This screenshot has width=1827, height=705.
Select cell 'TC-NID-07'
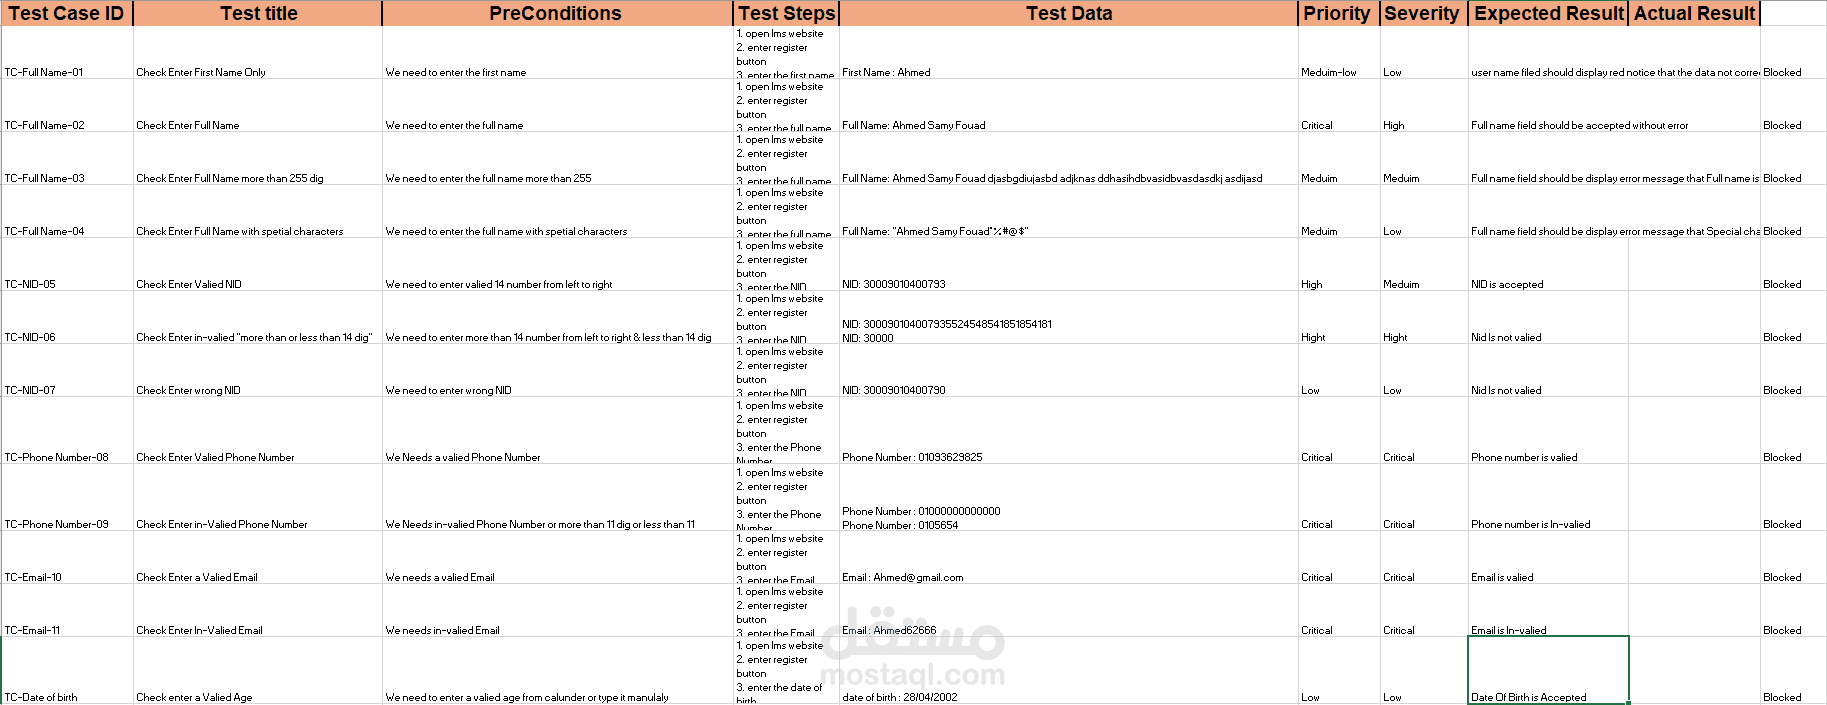67,371
